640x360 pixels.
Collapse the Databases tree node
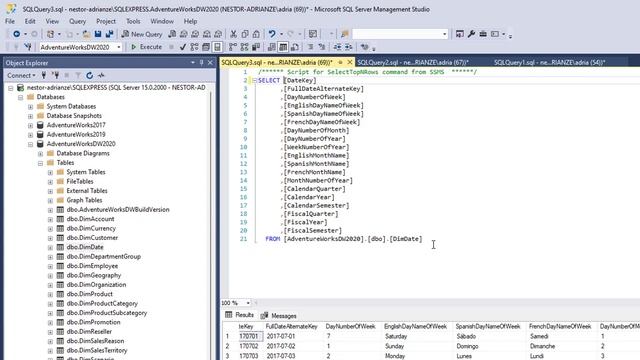click(20, 97)
